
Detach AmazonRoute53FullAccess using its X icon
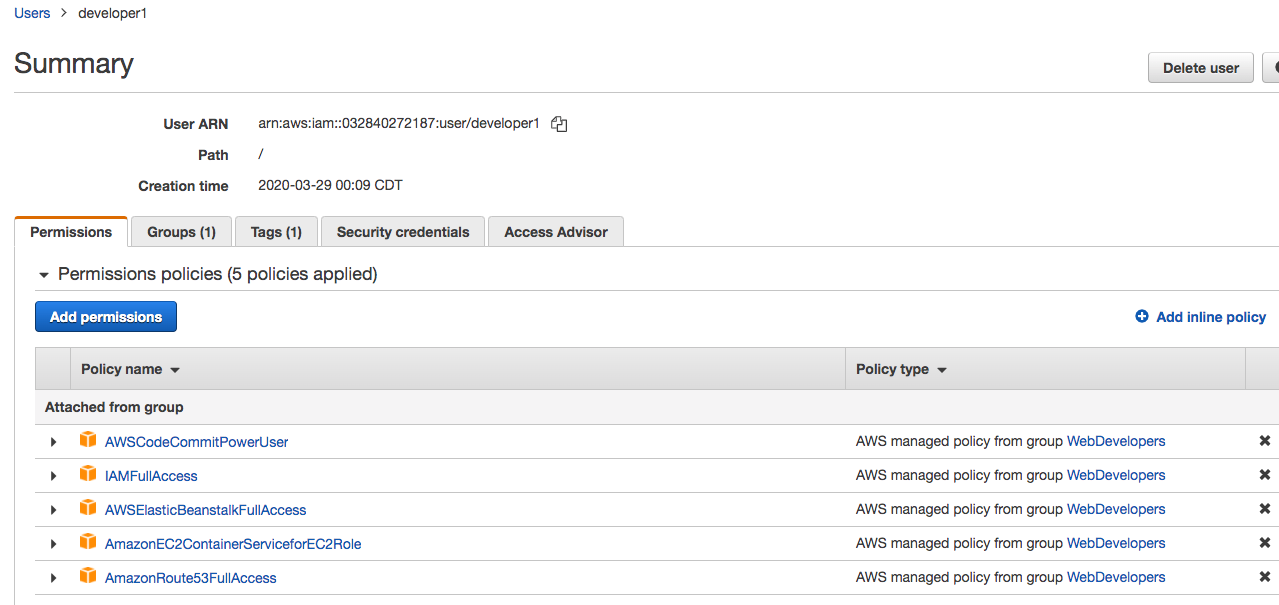pyautogui.click(x=1263, y=577)
